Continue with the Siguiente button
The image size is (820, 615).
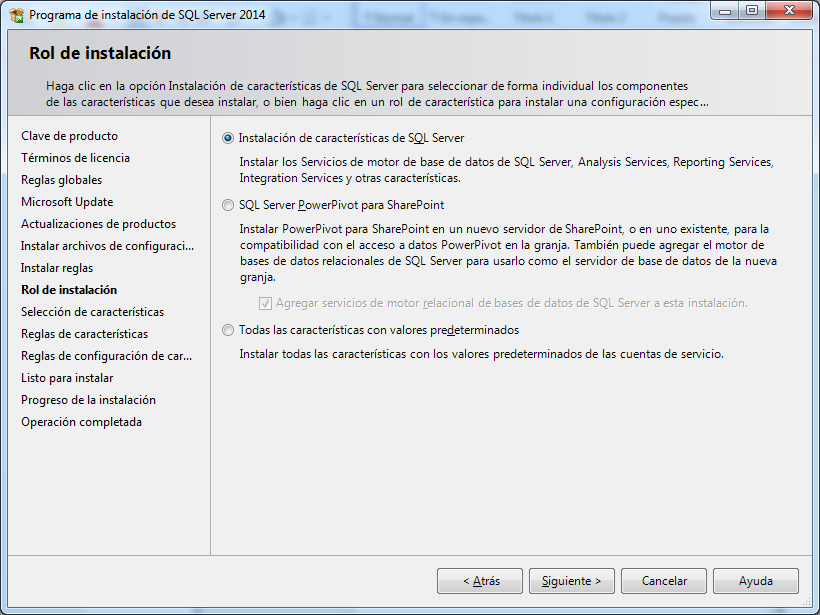[x=572, y=581]
